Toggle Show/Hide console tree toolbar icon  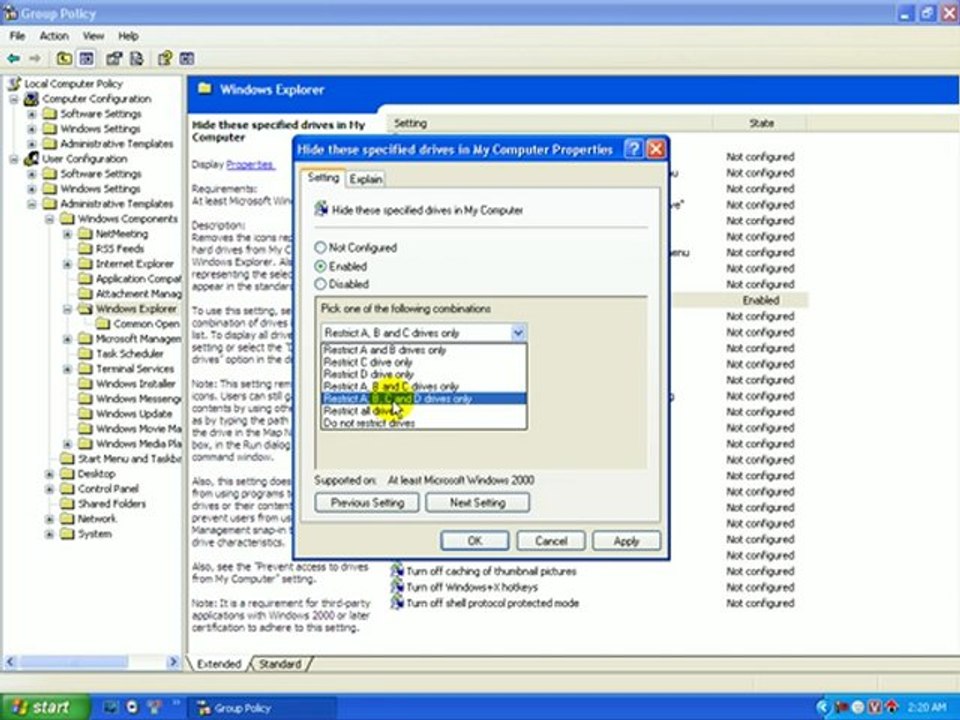coord(87,59)
